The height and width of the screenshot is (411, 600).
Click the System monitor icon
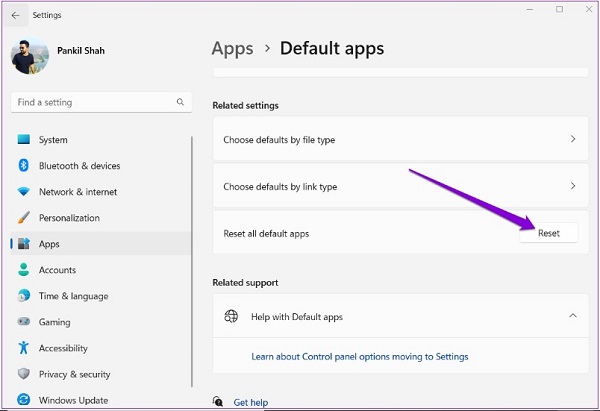tap(24, 139)
